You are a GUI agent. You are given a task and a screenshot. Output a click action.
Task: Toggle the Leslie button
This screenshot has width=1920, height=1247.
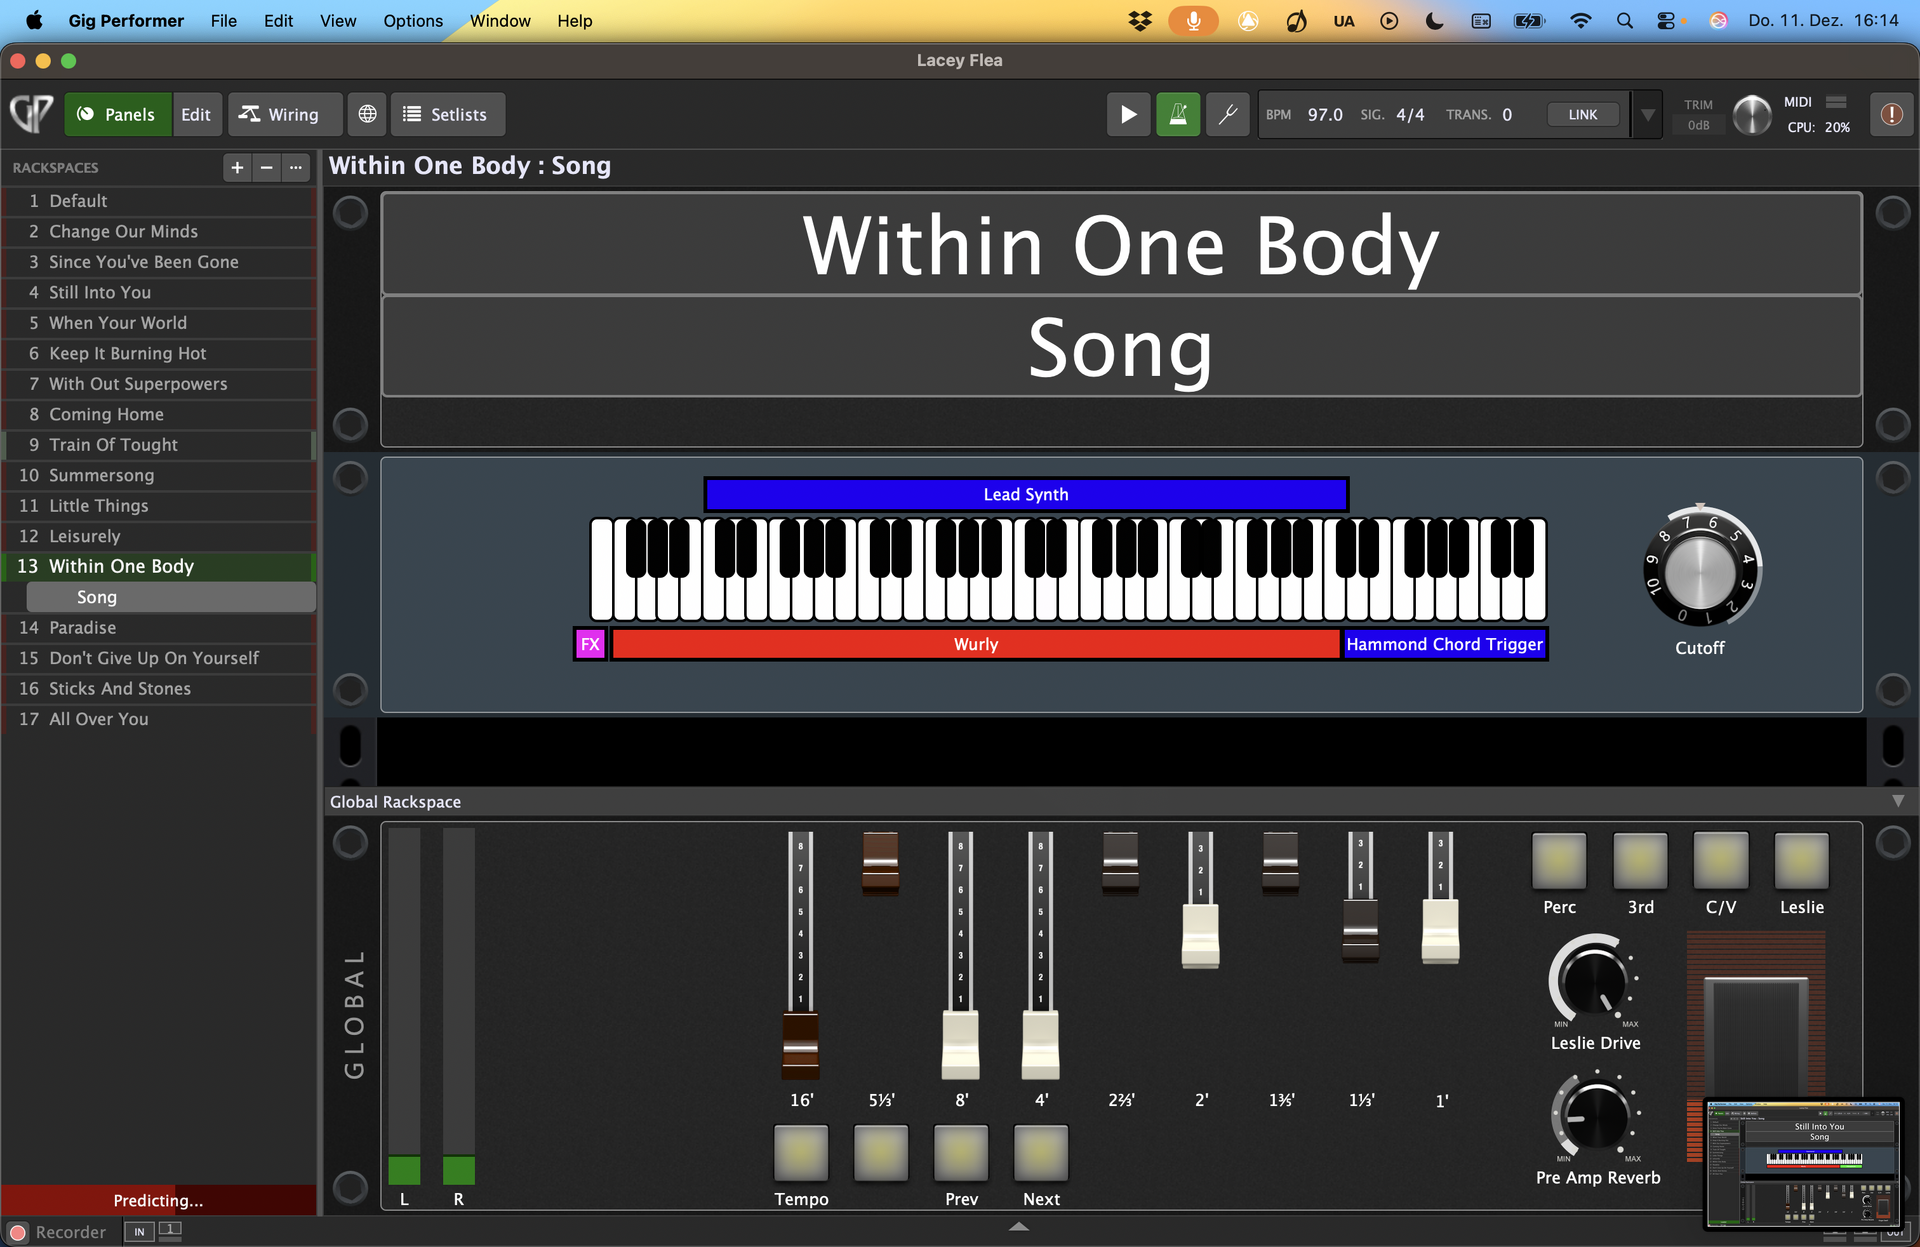1801,861
